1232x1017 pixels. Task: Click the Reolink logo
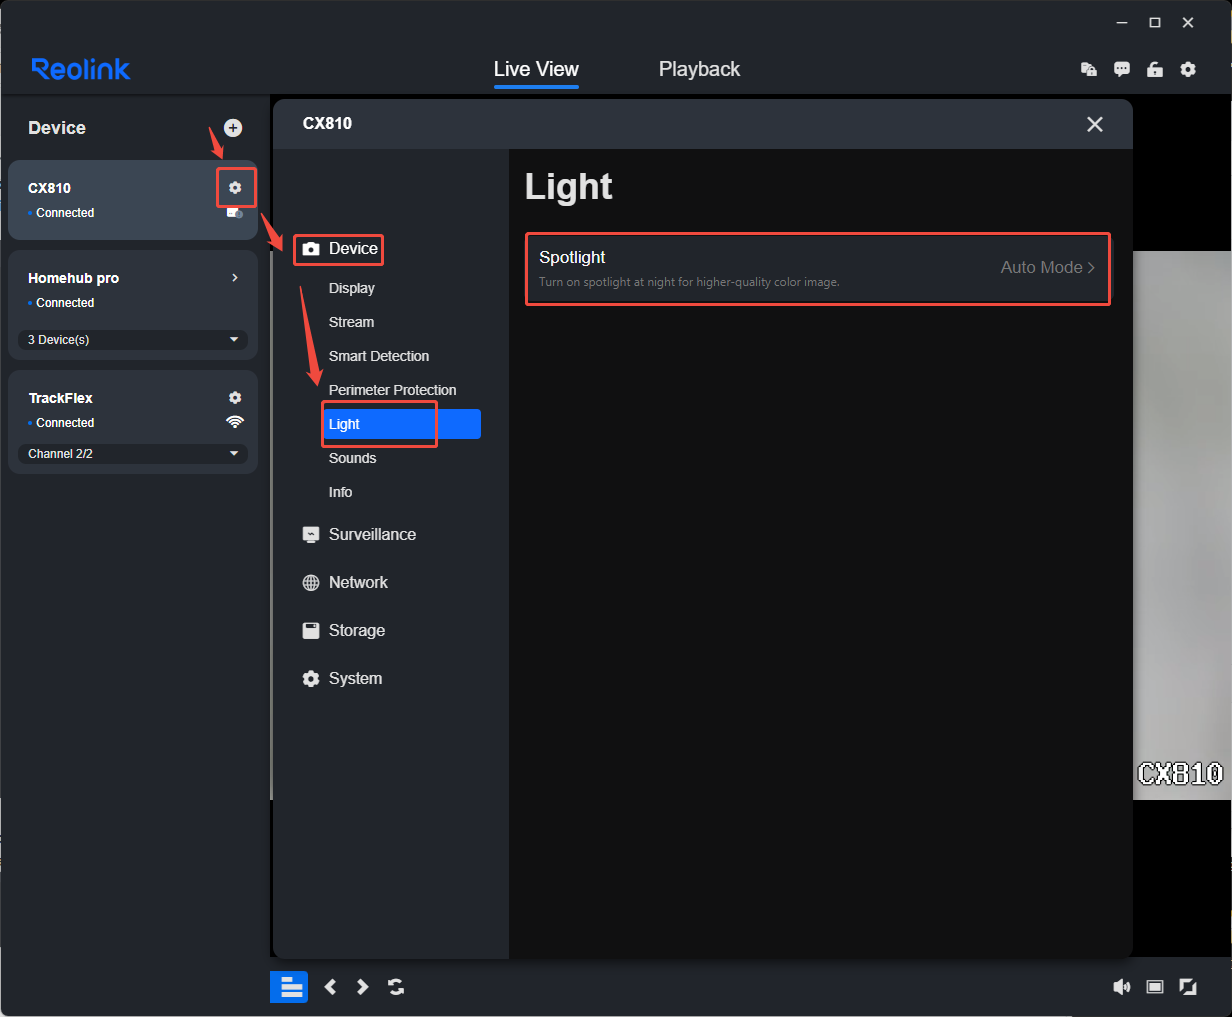(x=81, y=69)
